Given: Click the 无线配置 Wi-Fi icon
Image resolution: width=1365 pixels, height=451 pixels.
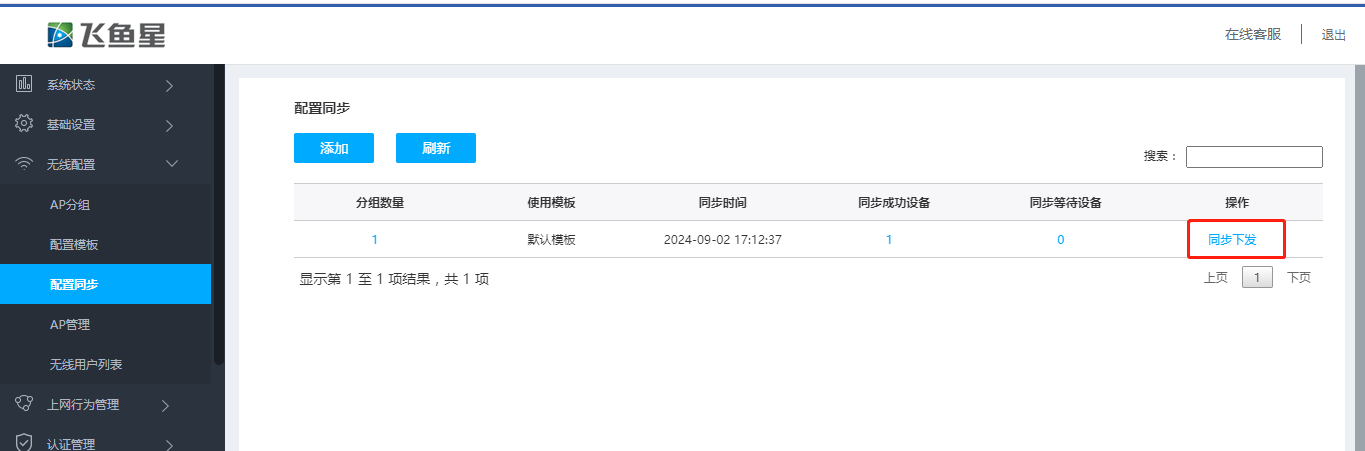Looking at the screenshot, I should [x=25, y=165].
